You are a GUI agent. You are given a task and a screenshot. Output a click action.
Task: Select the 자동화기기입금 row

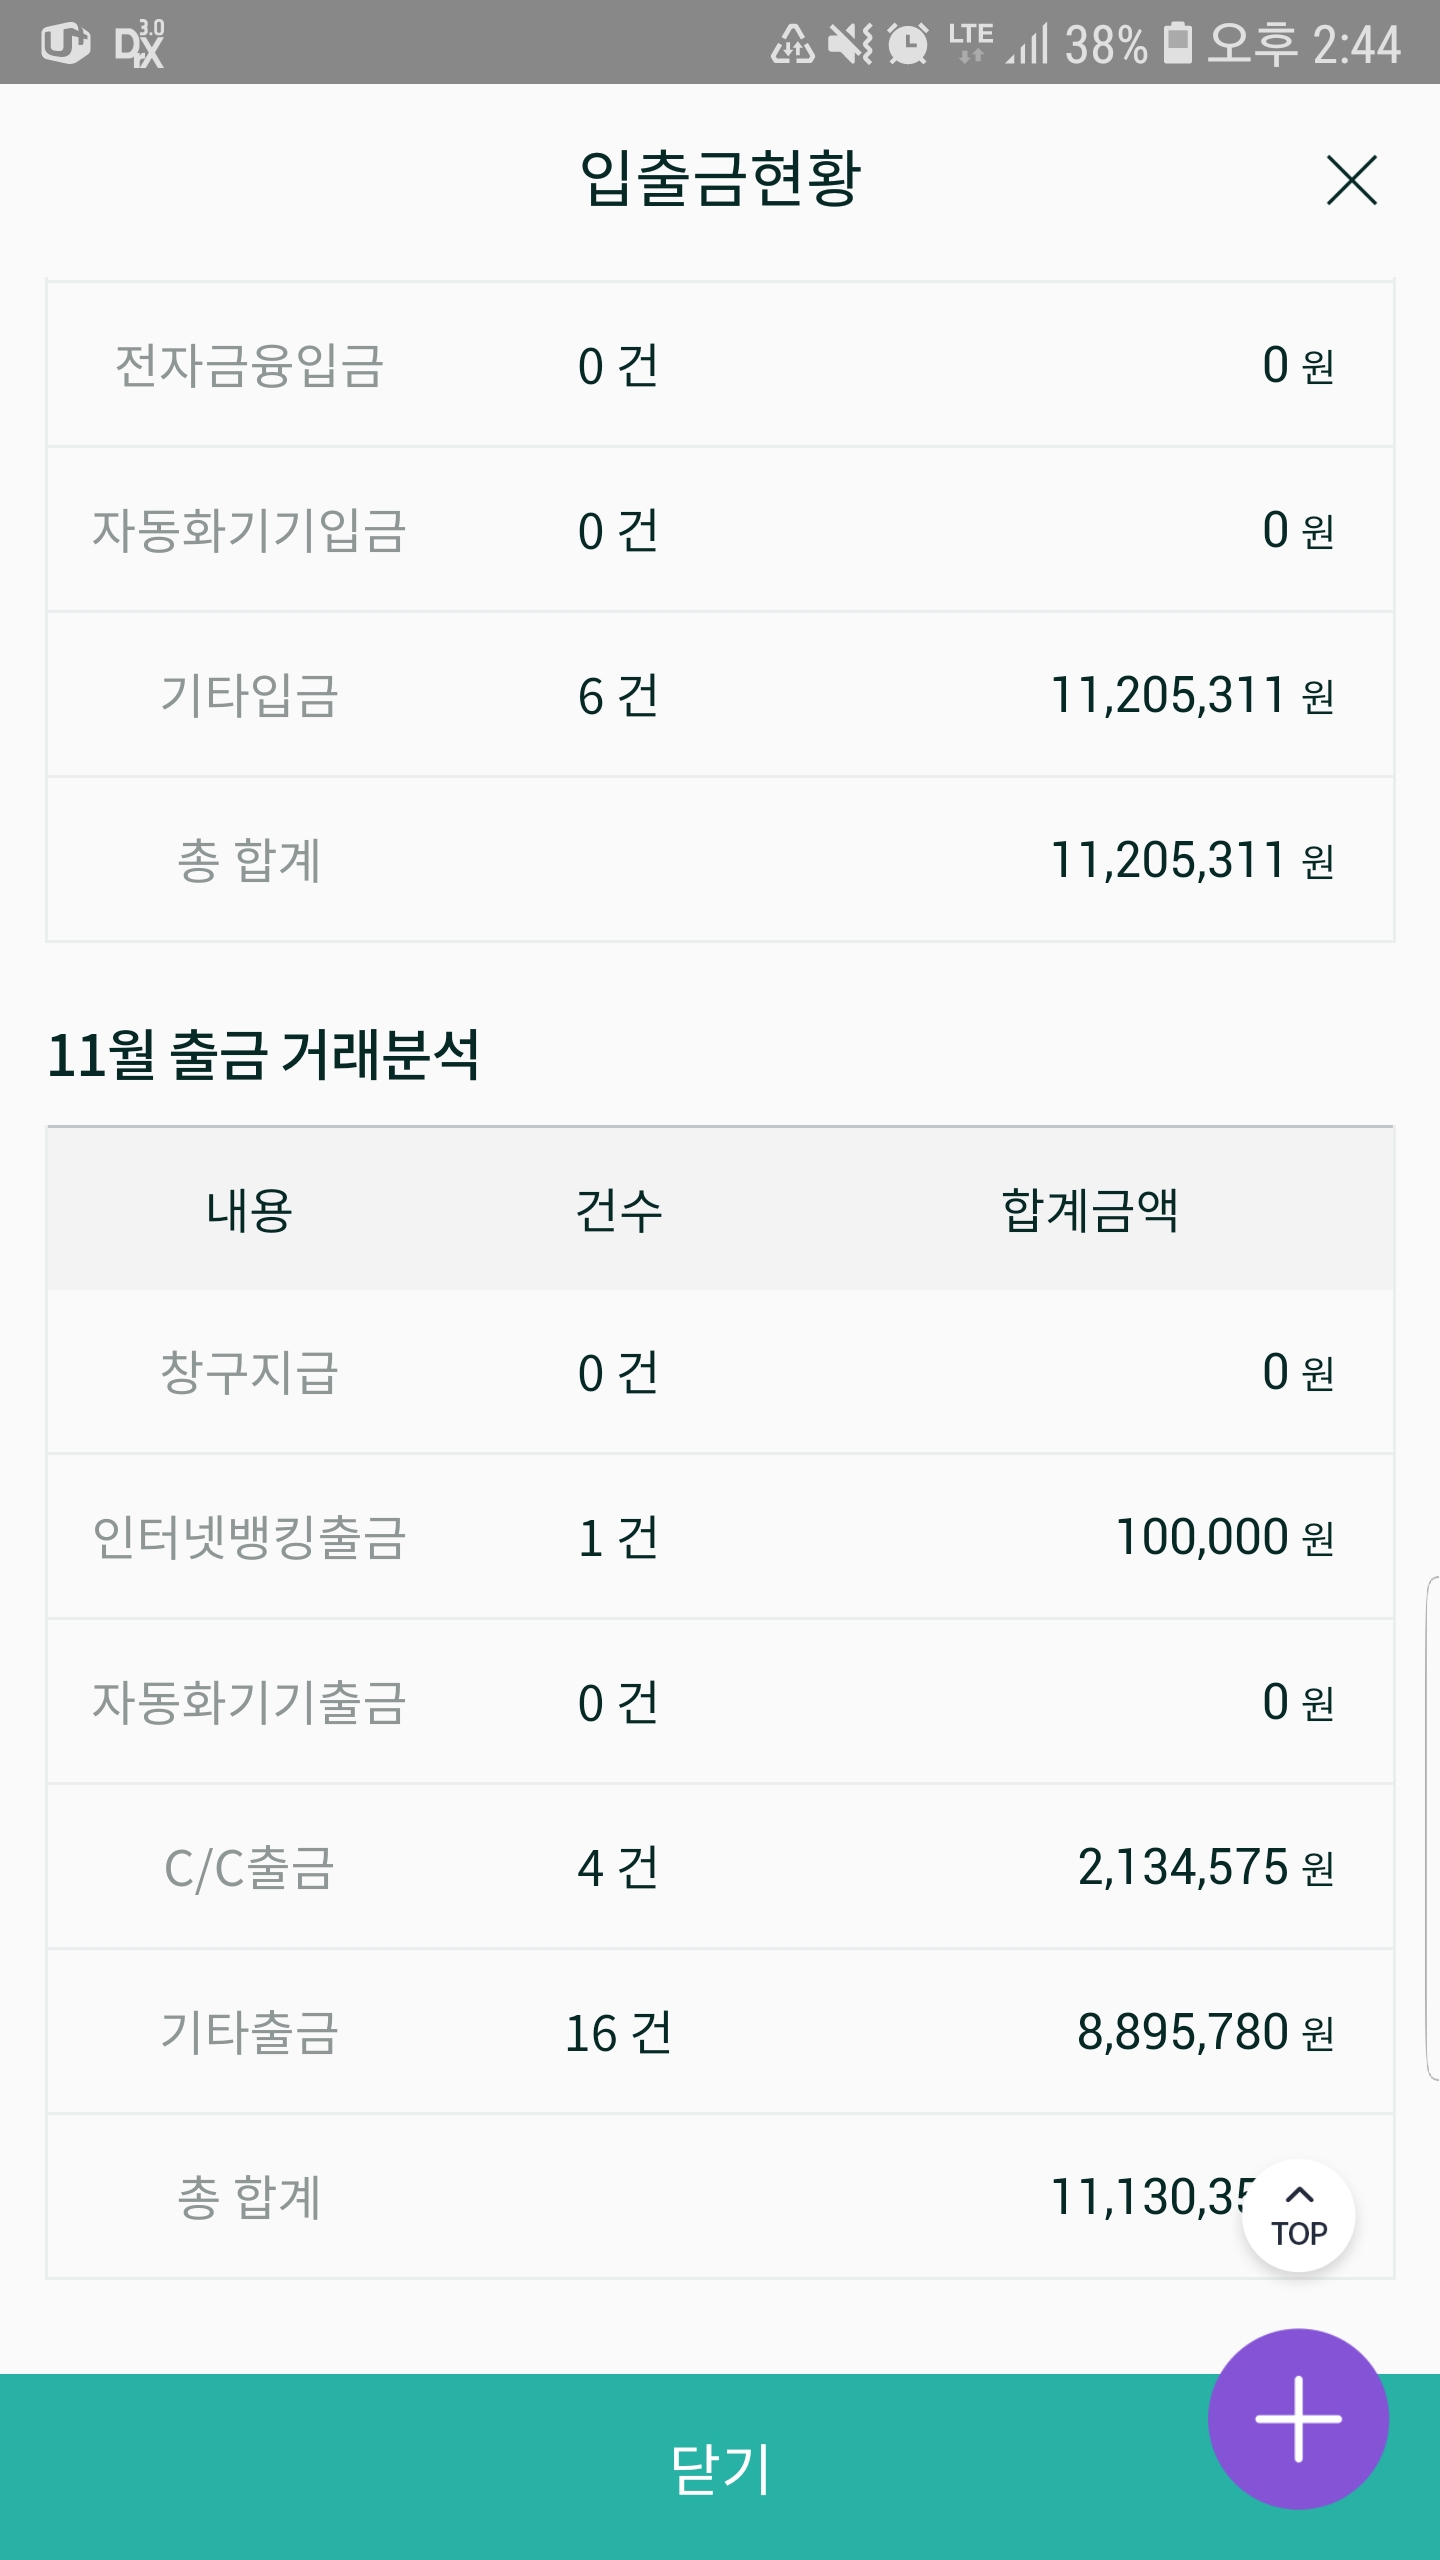720,530
